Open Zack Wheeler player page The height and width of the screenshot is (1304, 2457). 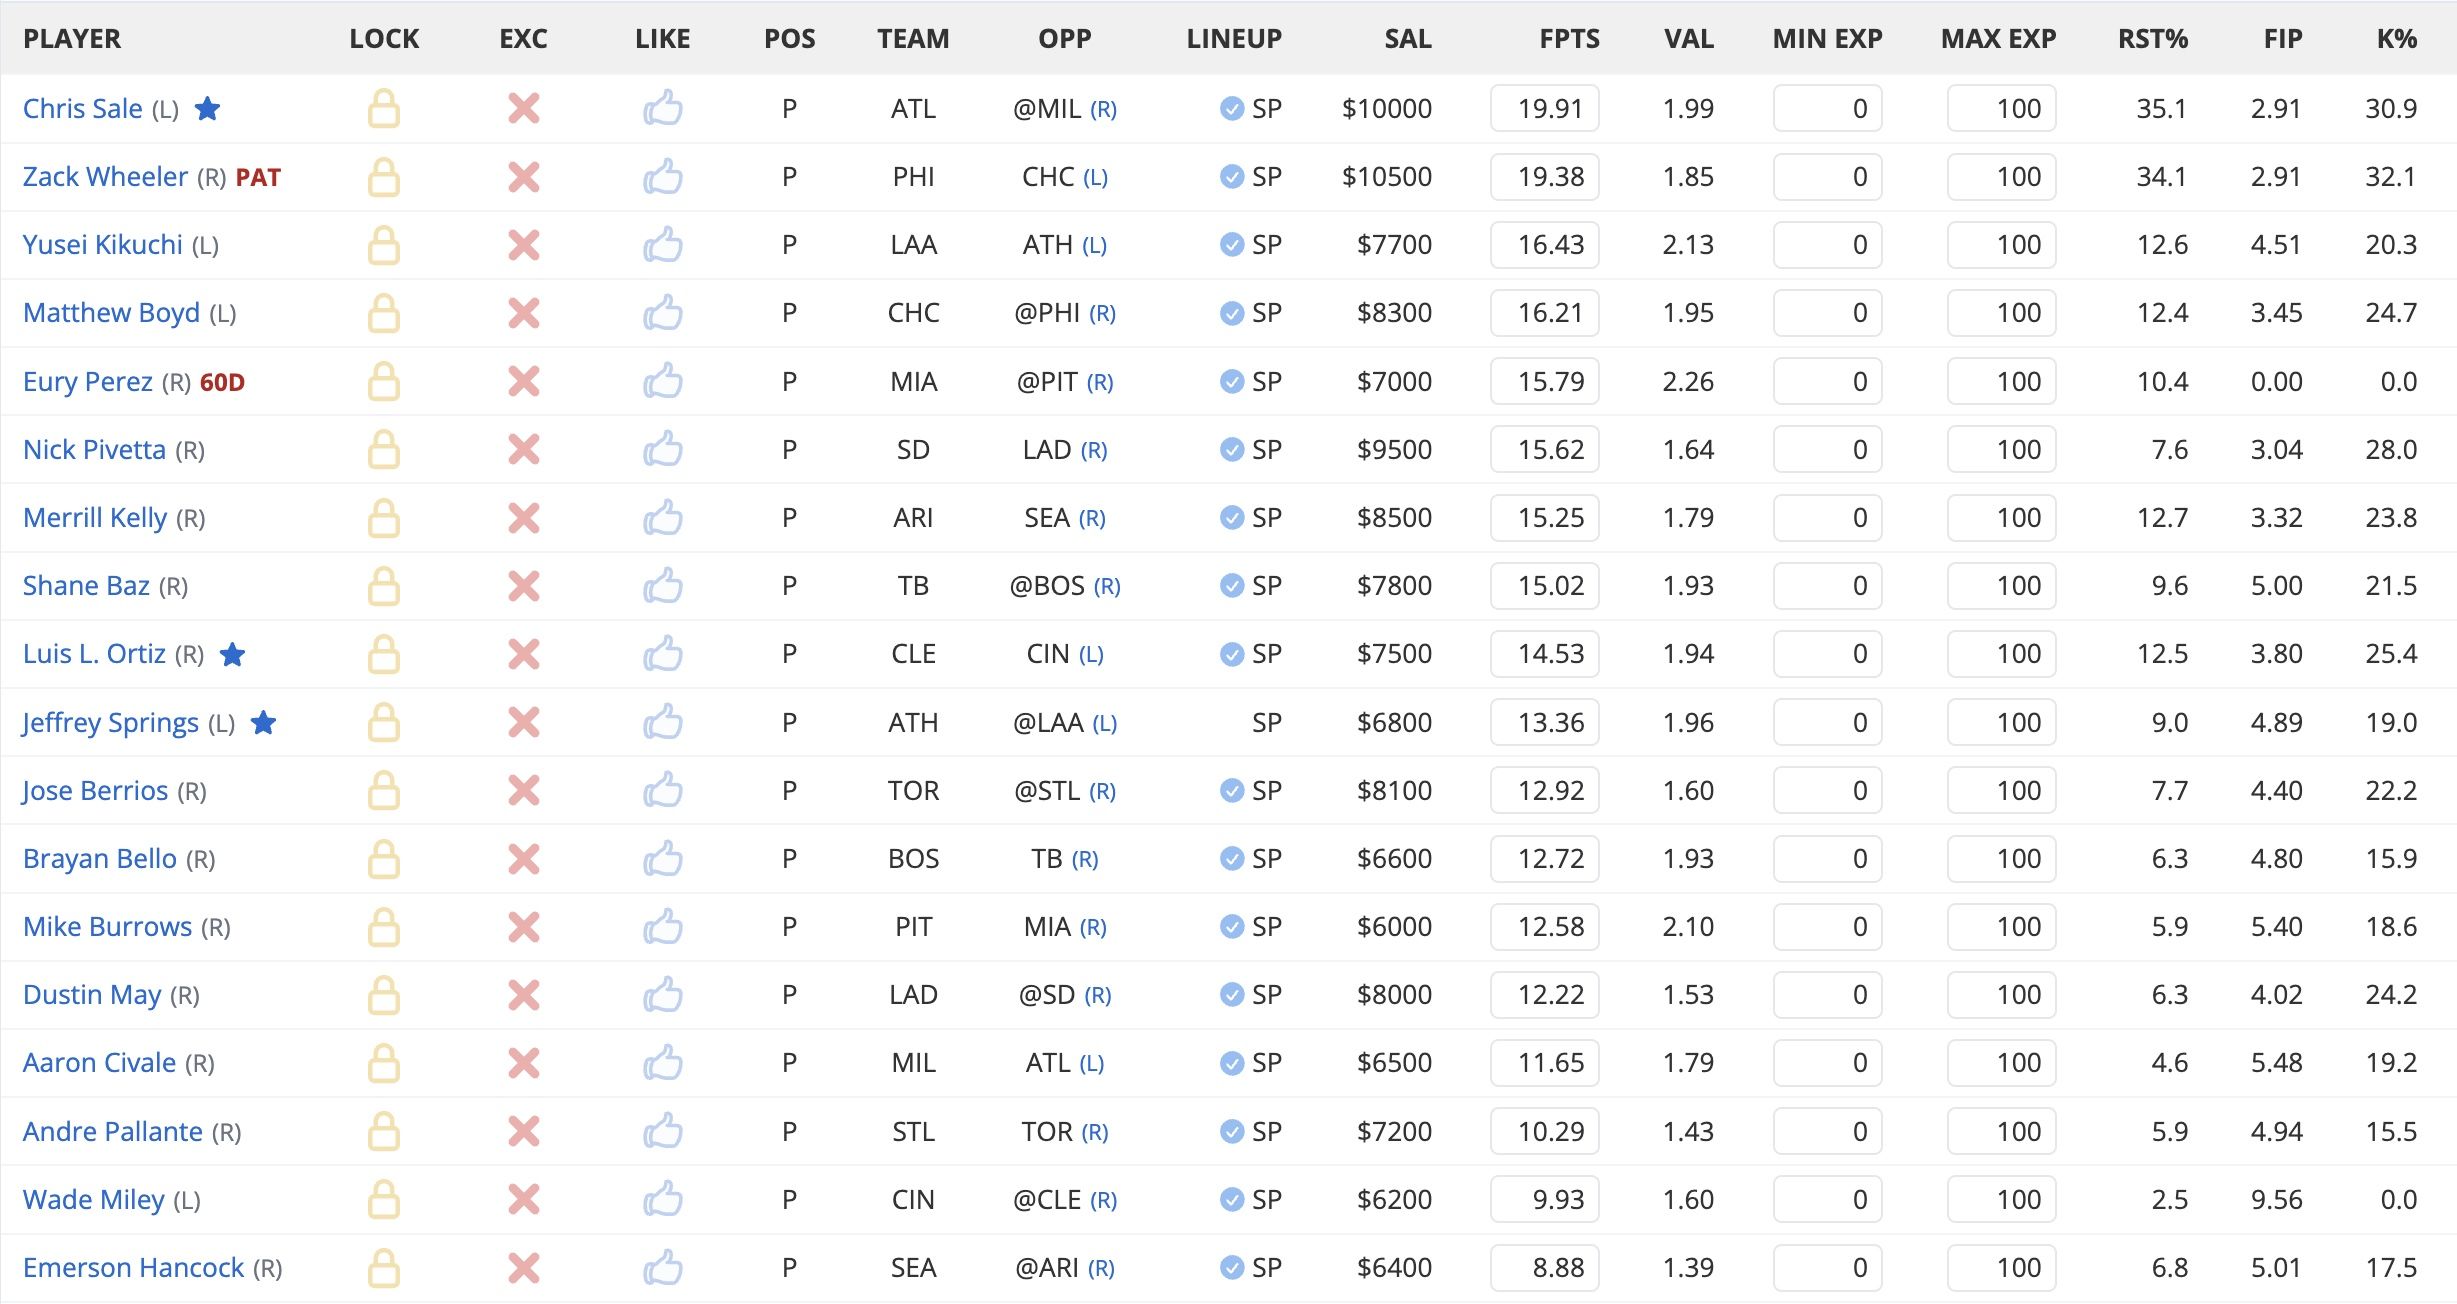105,177
